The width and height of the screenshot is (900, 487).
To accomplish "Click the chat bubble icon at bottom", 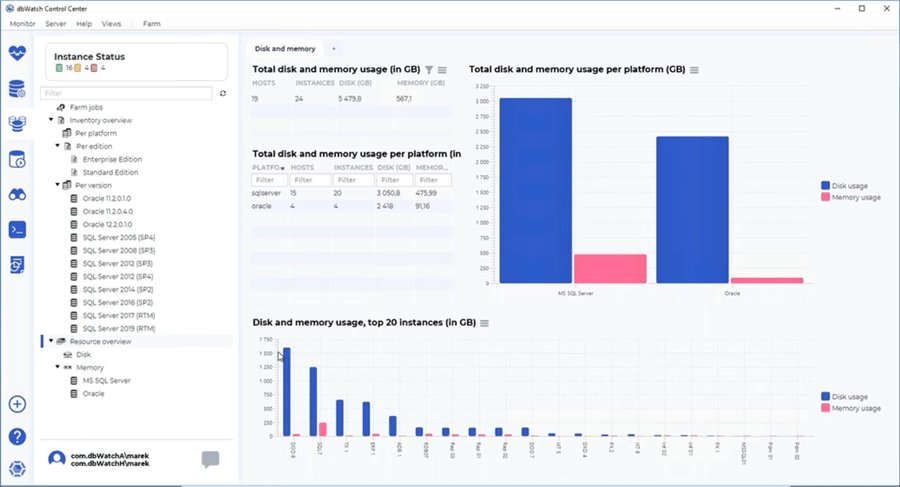I will (x=210, y=459).
